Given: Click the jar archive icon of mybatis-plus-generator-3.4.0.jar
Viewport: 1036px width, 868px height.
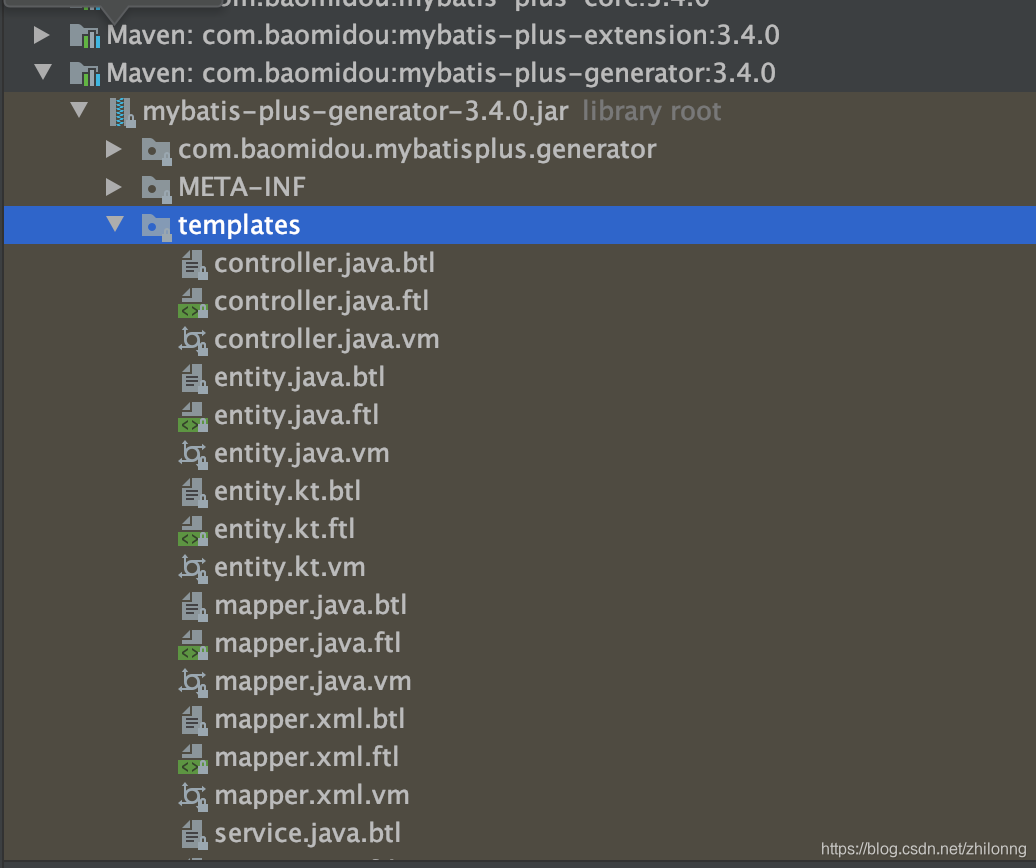Looking at the screenshot, I should [122, 112].
